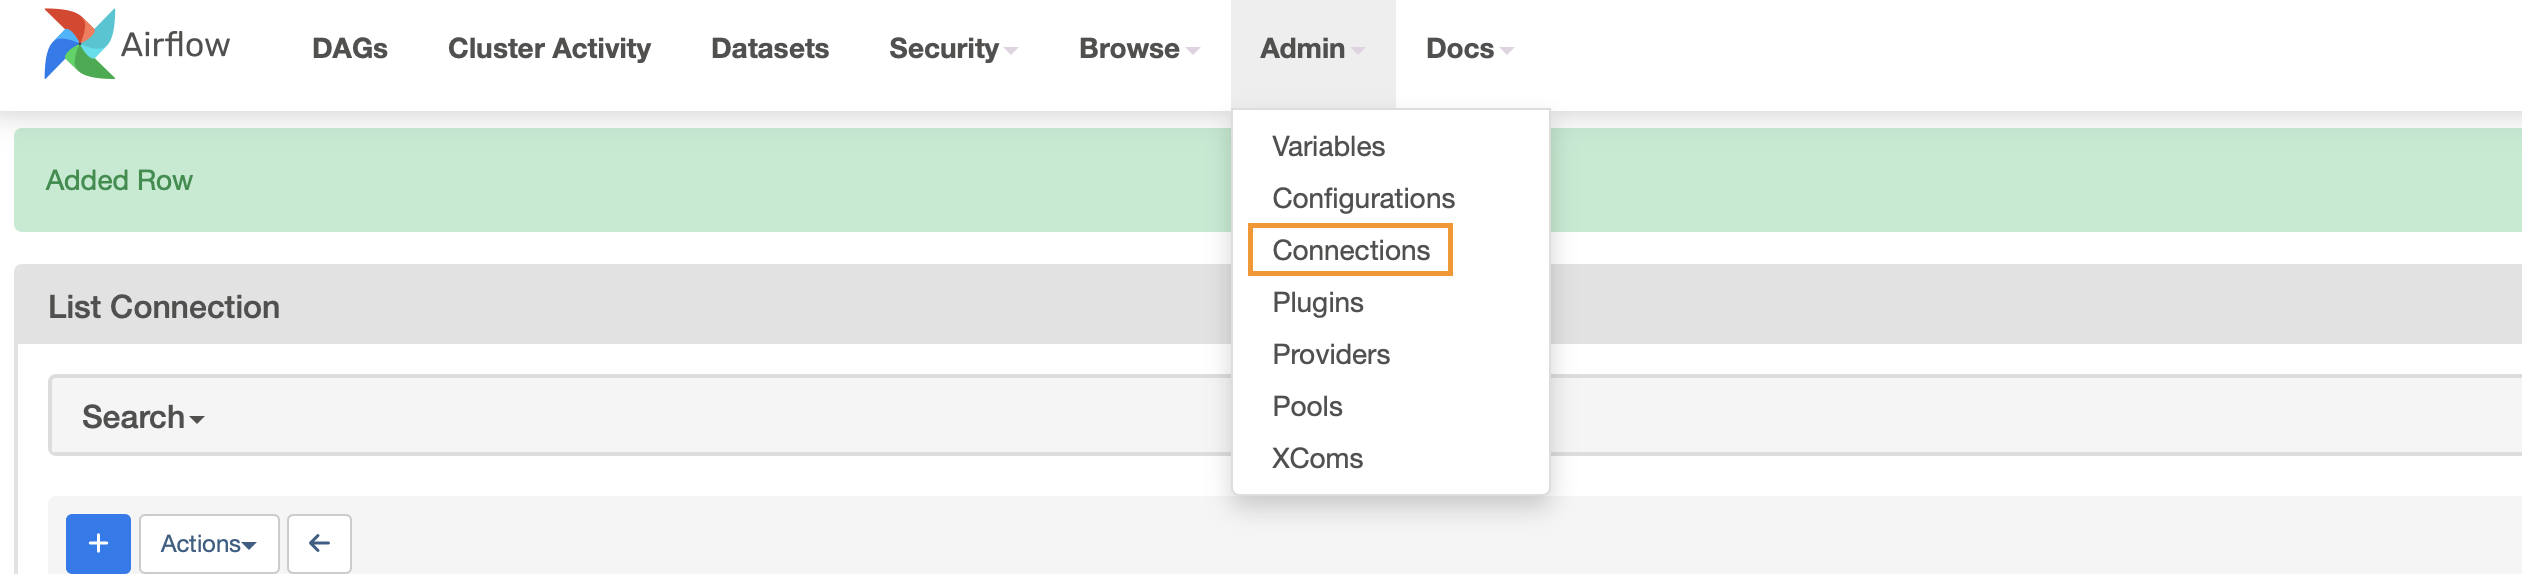The width and height of the screenshot is (2522, 574).
Task: Collapse the Admin dropdown menu
Action: point(1312,48)
